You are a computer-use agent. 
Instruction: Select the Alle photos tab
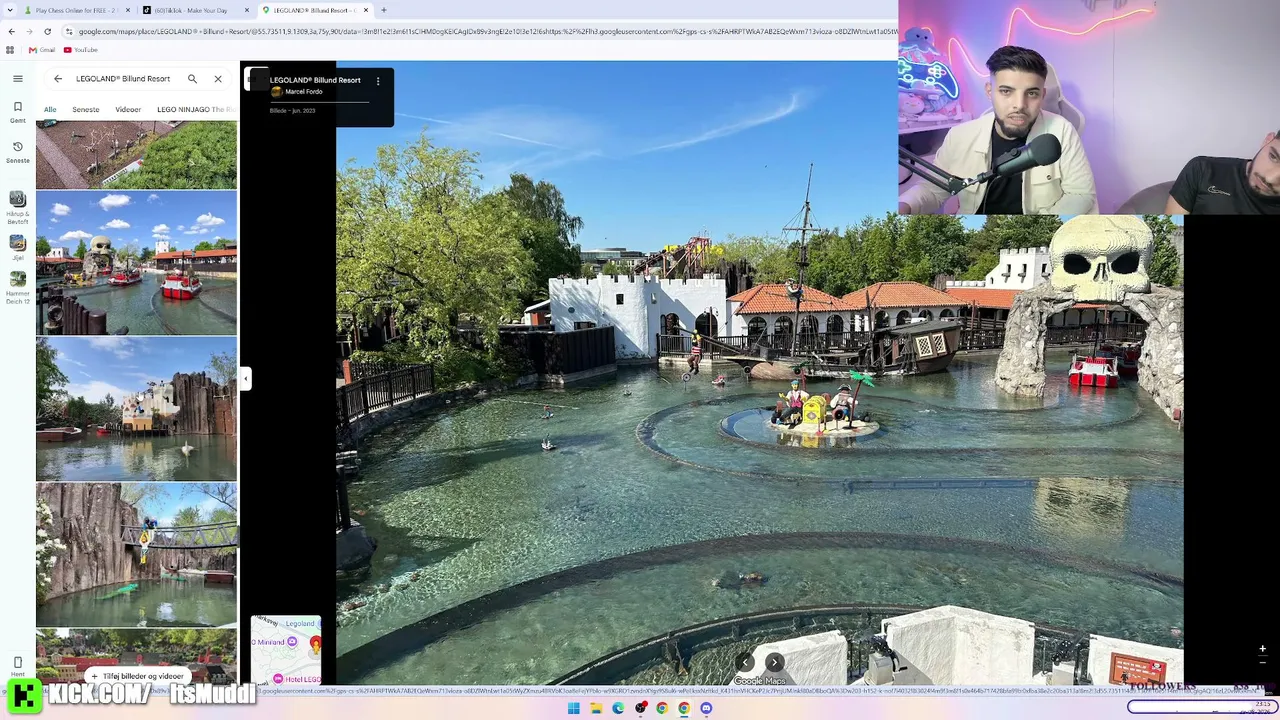[x=50, y=109]
